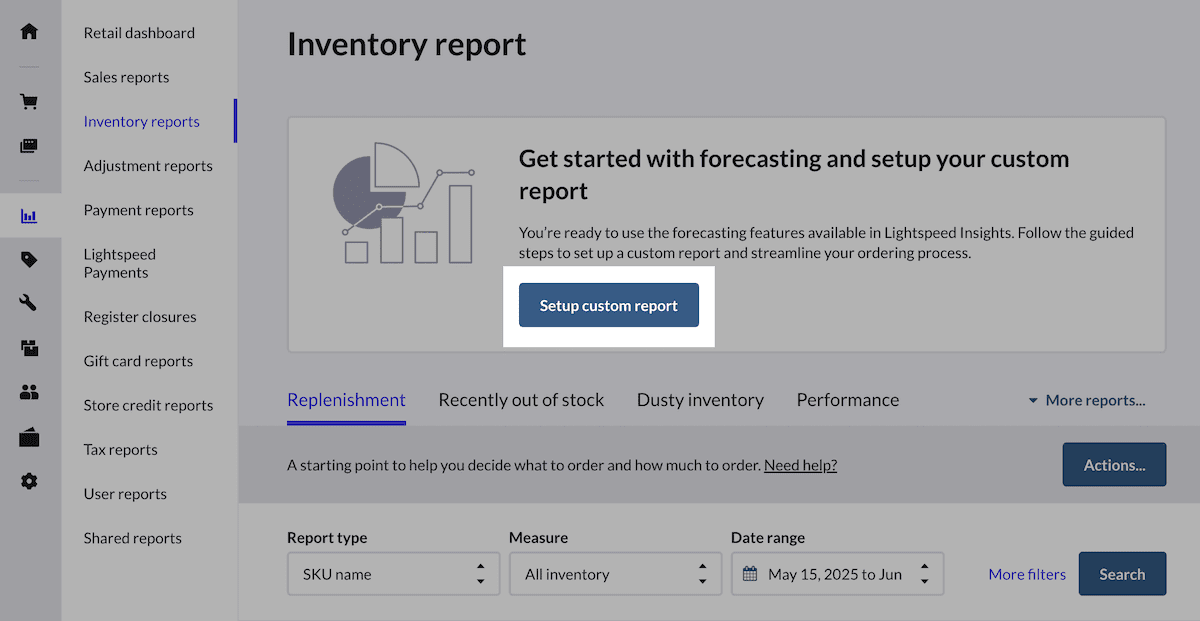Screen dimensions: 1200x621
Task: Open Sales reports in the side menu
Action: [x=126, y=77]
